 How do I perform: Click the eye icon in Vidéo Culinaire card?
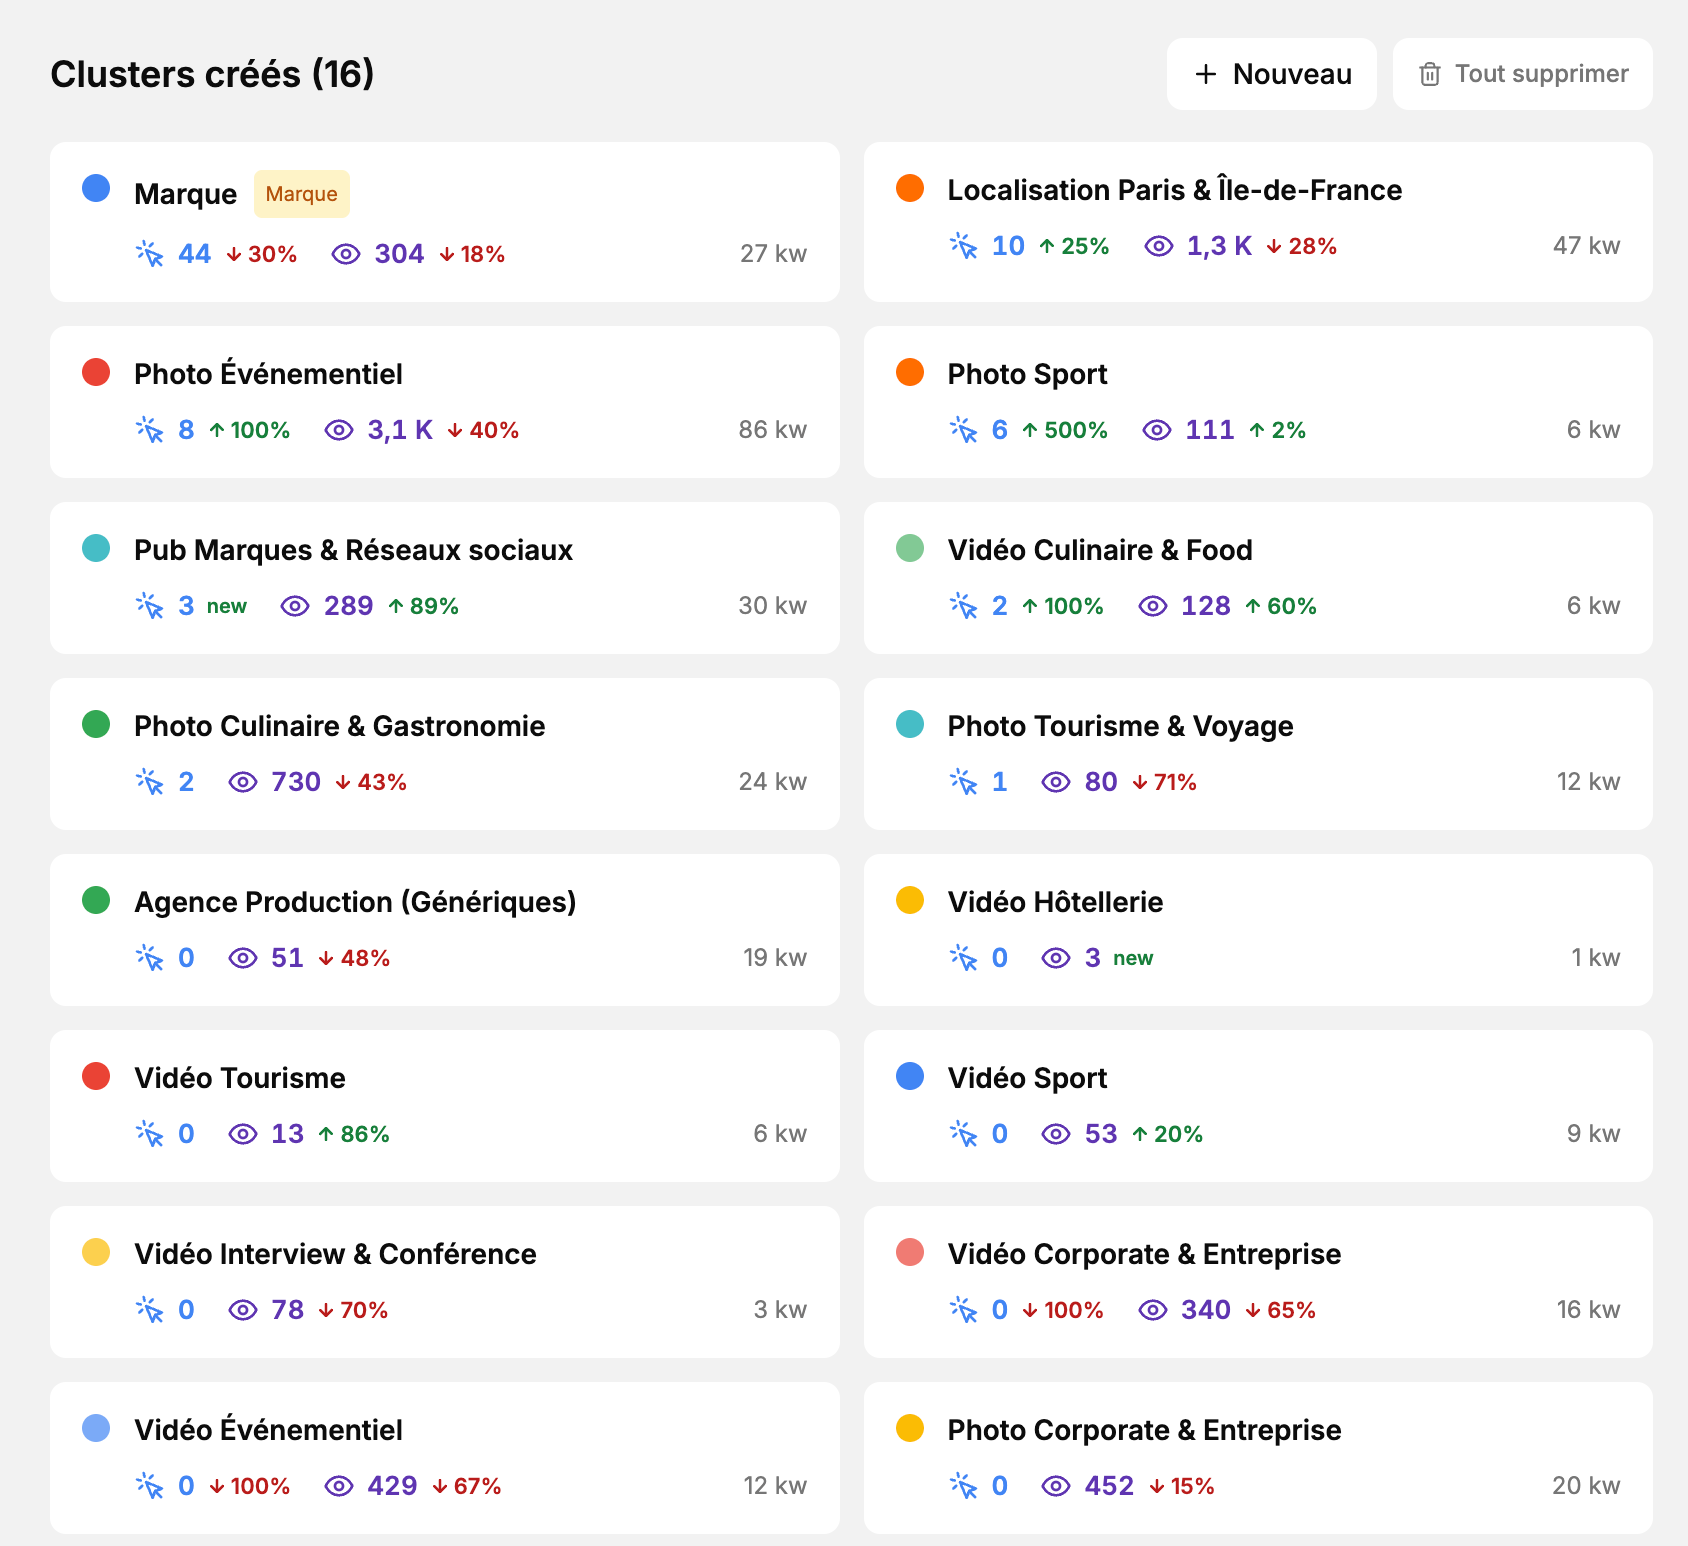(1153, 606)
